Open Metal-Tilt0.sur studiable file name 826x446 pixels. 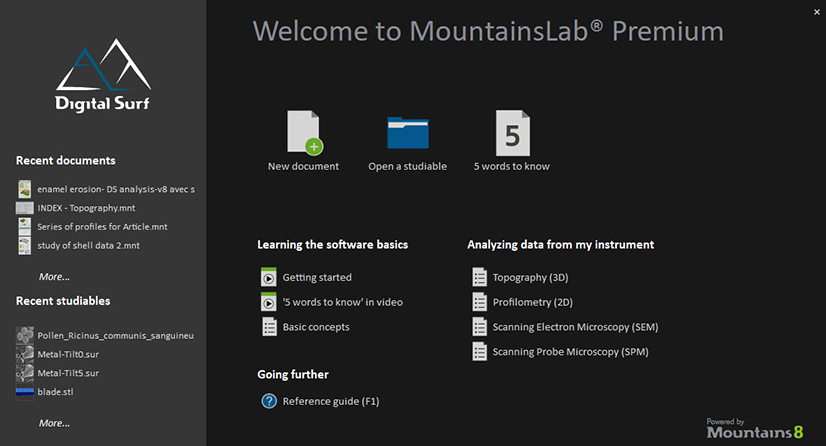tap(68, 354)
